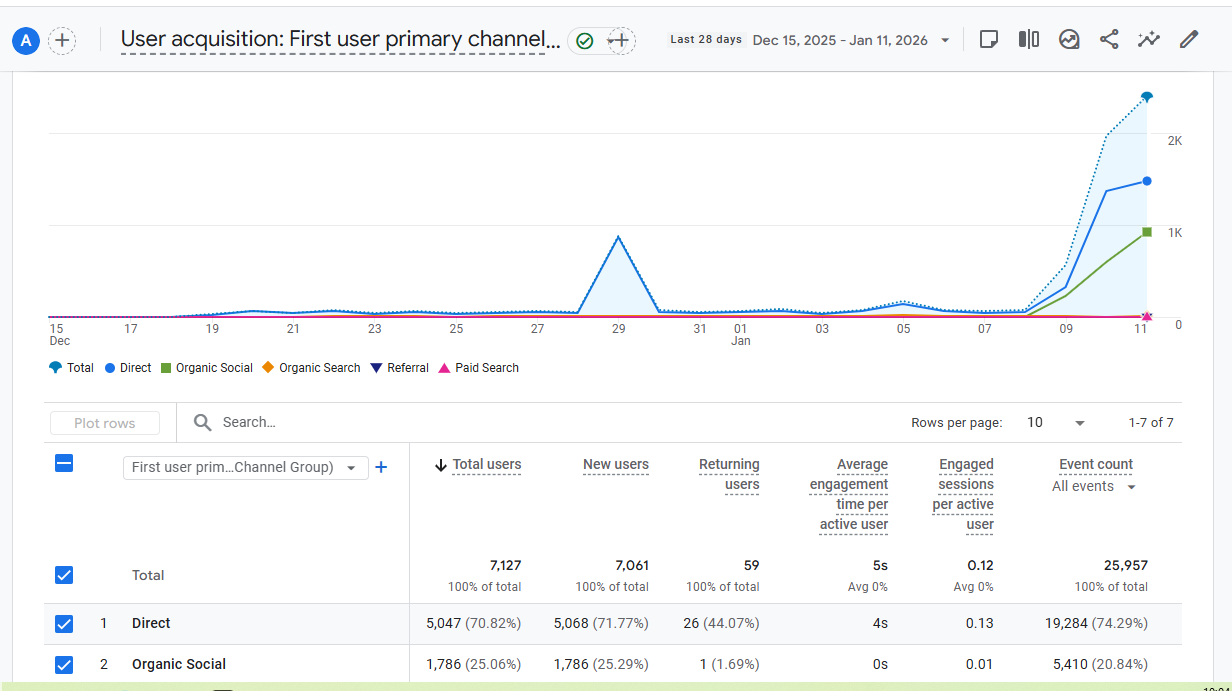Click the Plot rows button
1232x691 pixels.
click(104, 422)
